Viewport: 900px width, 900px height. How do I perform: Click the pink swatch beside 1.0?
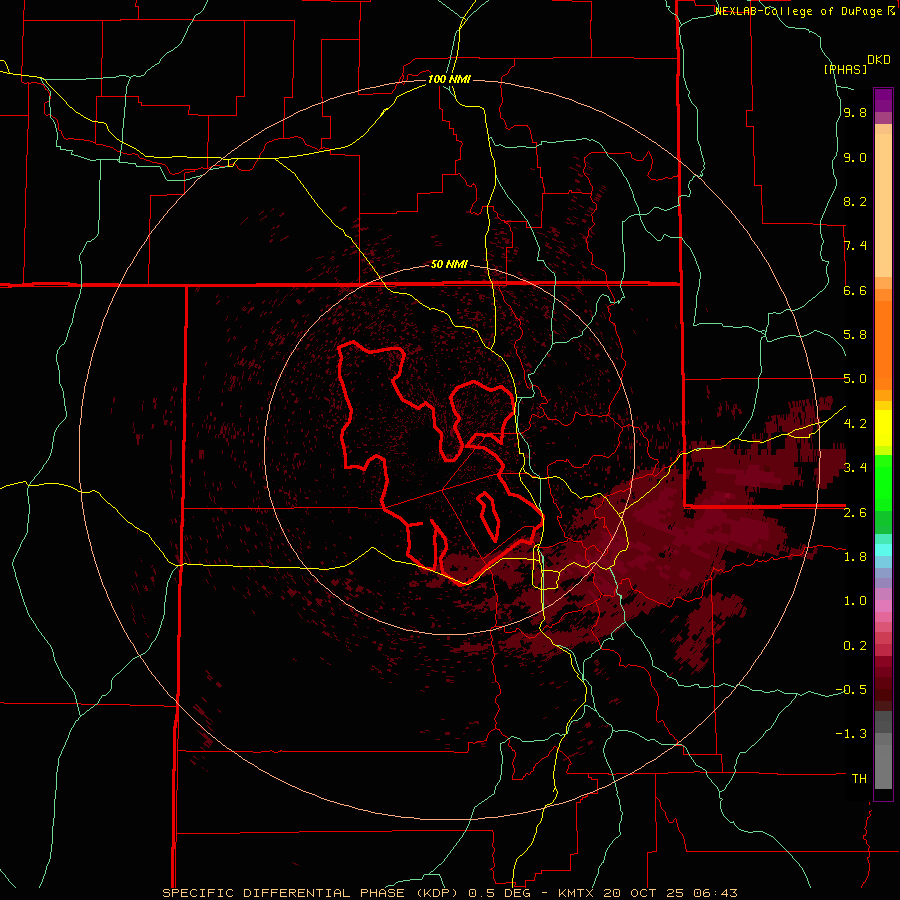pyautogui.click(x=883, y=606)
